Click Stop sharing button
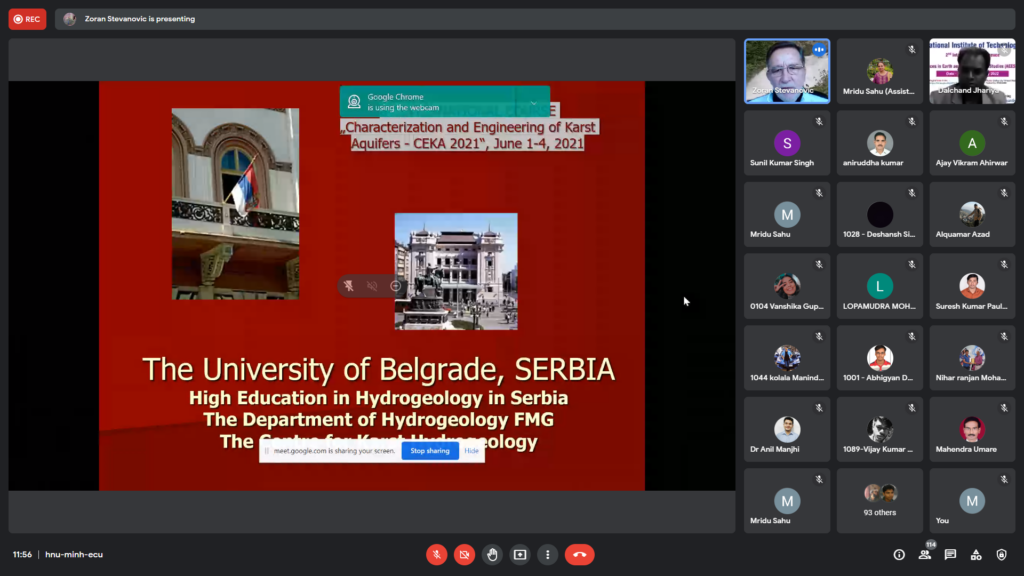Screen dimensions: 1024x576 [430, 451]
